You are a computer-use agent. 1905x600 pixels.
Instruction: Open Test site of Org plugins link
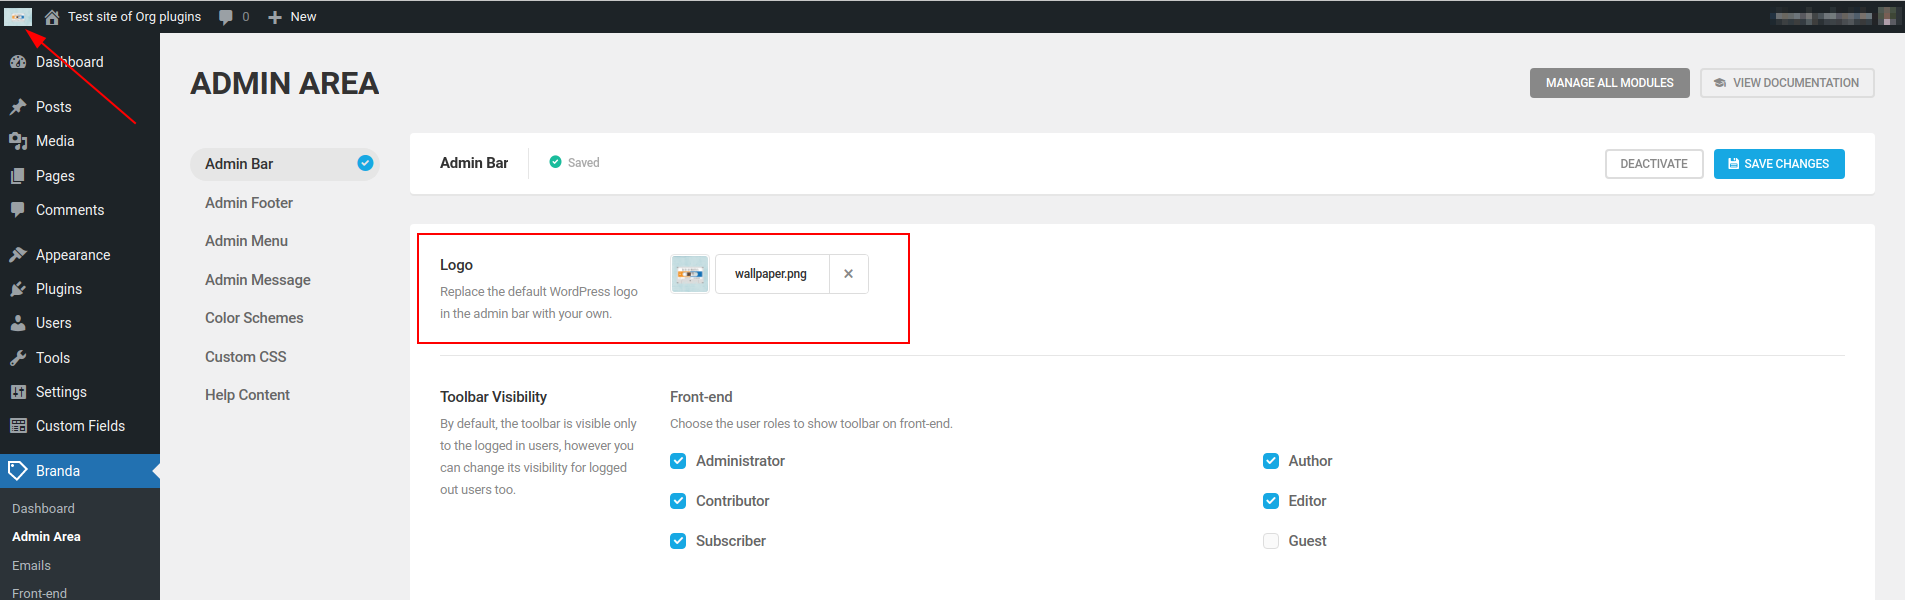134,17
